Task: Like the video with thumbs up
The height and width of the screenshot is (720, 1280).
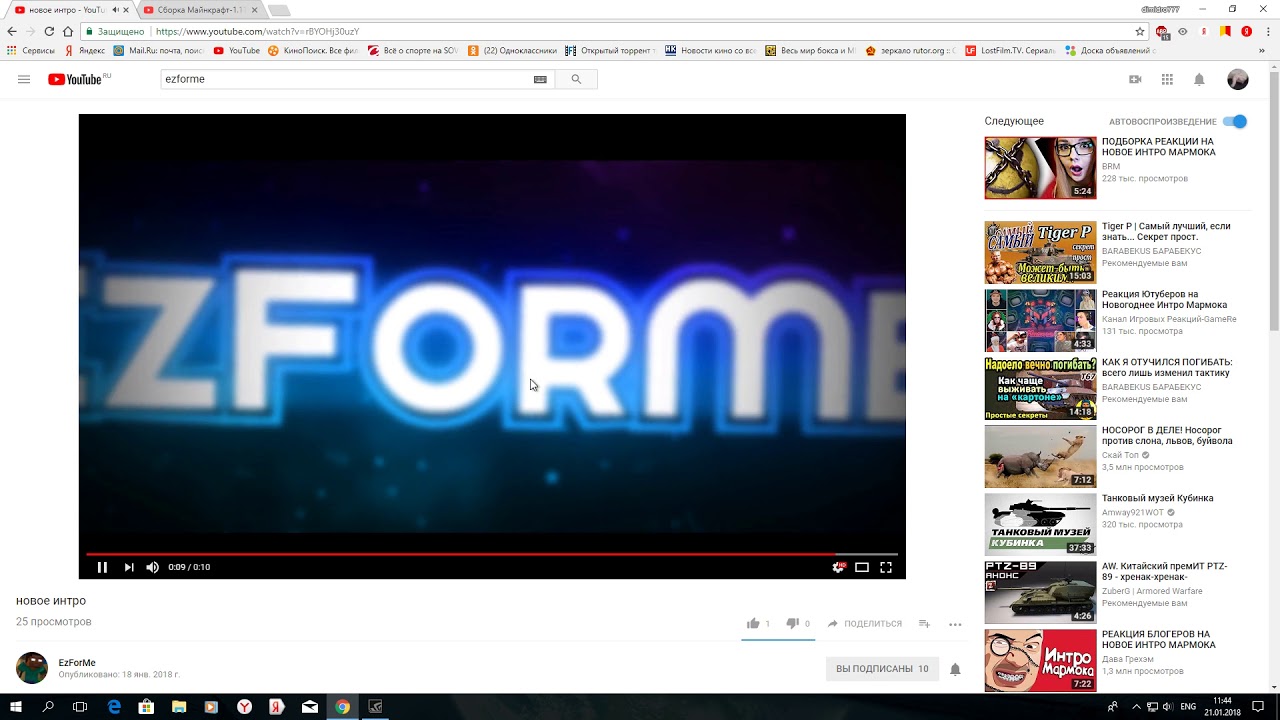Action: coord(753,624)
